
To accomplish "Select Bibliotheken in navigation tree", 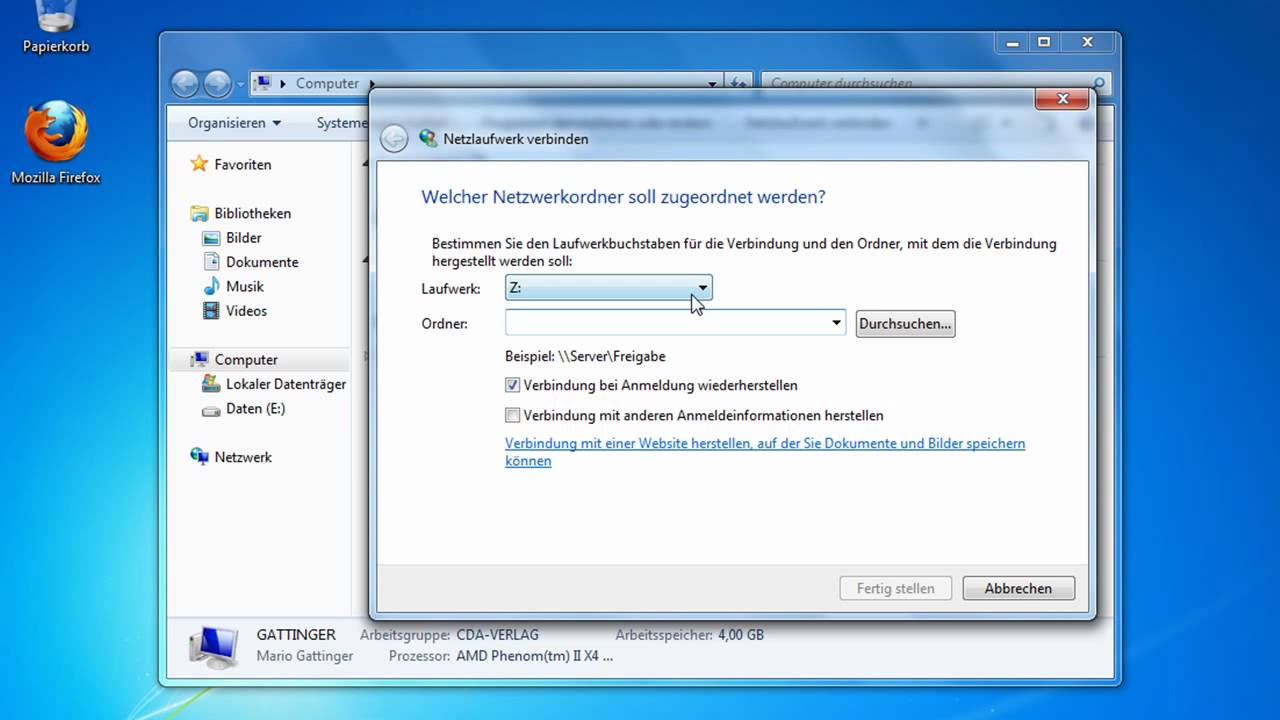I will coord(253,213).
